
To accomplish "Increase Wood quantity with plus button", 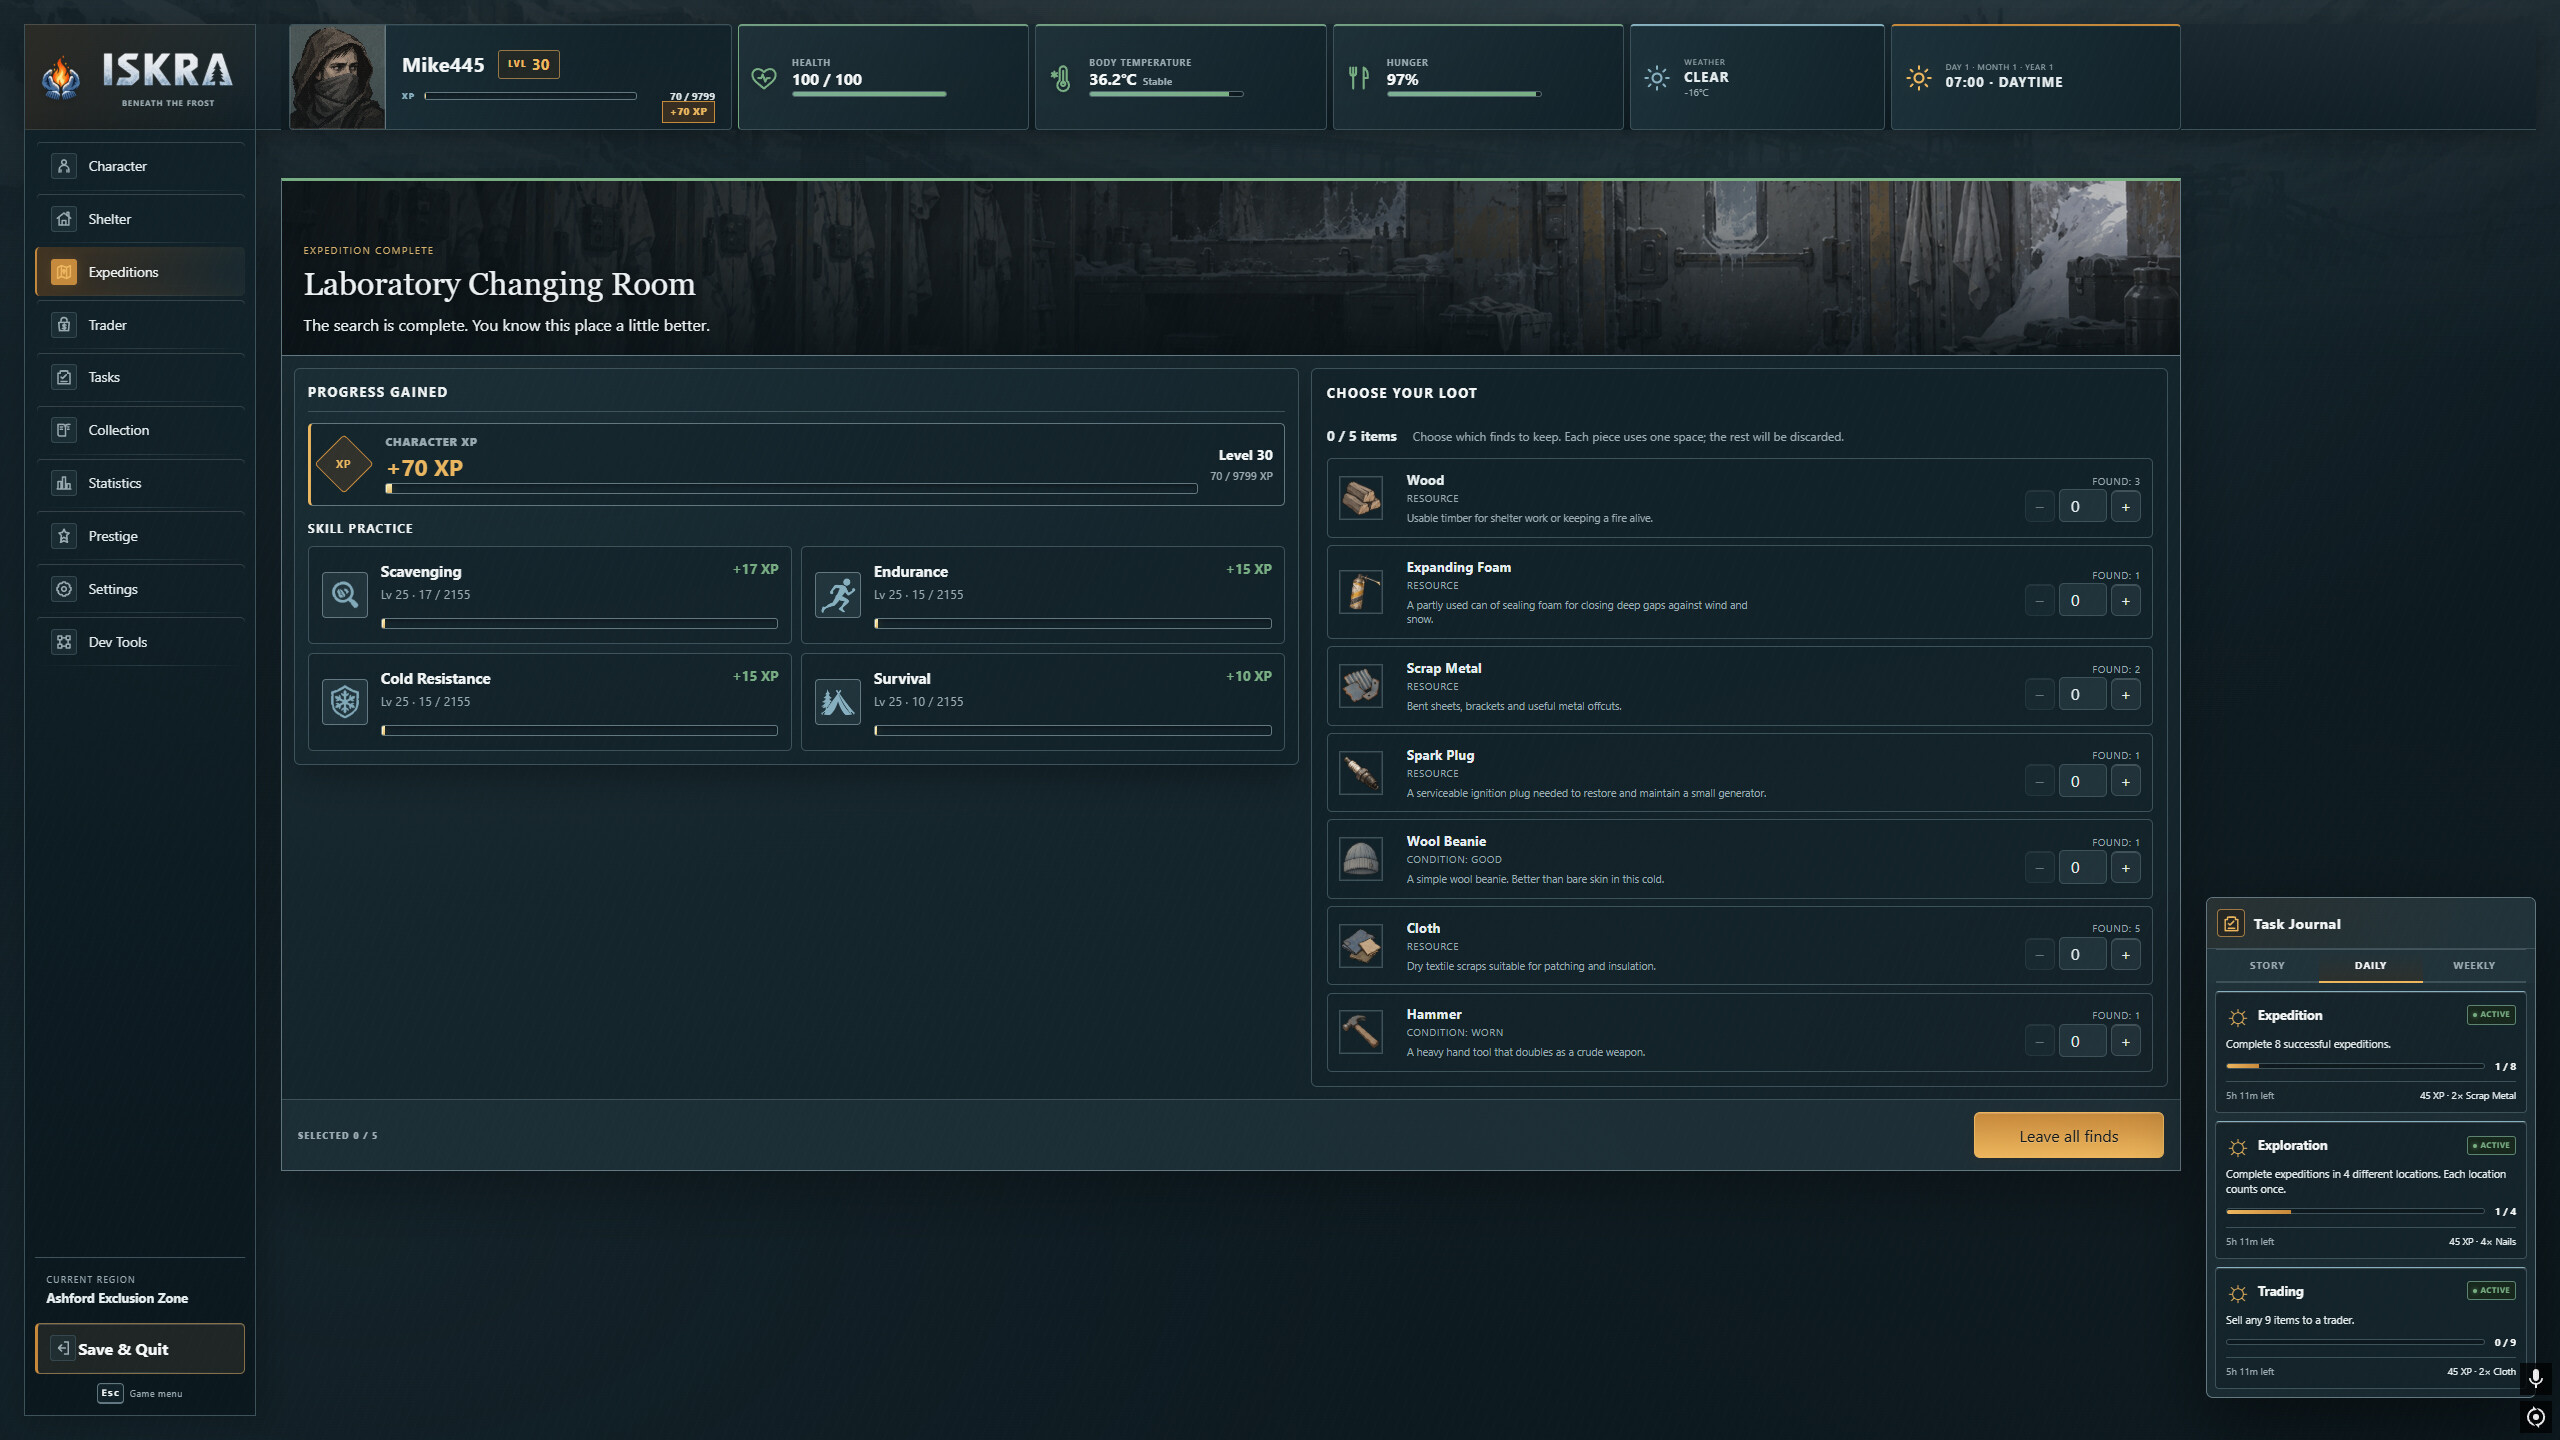I will tap(2126, 507).
